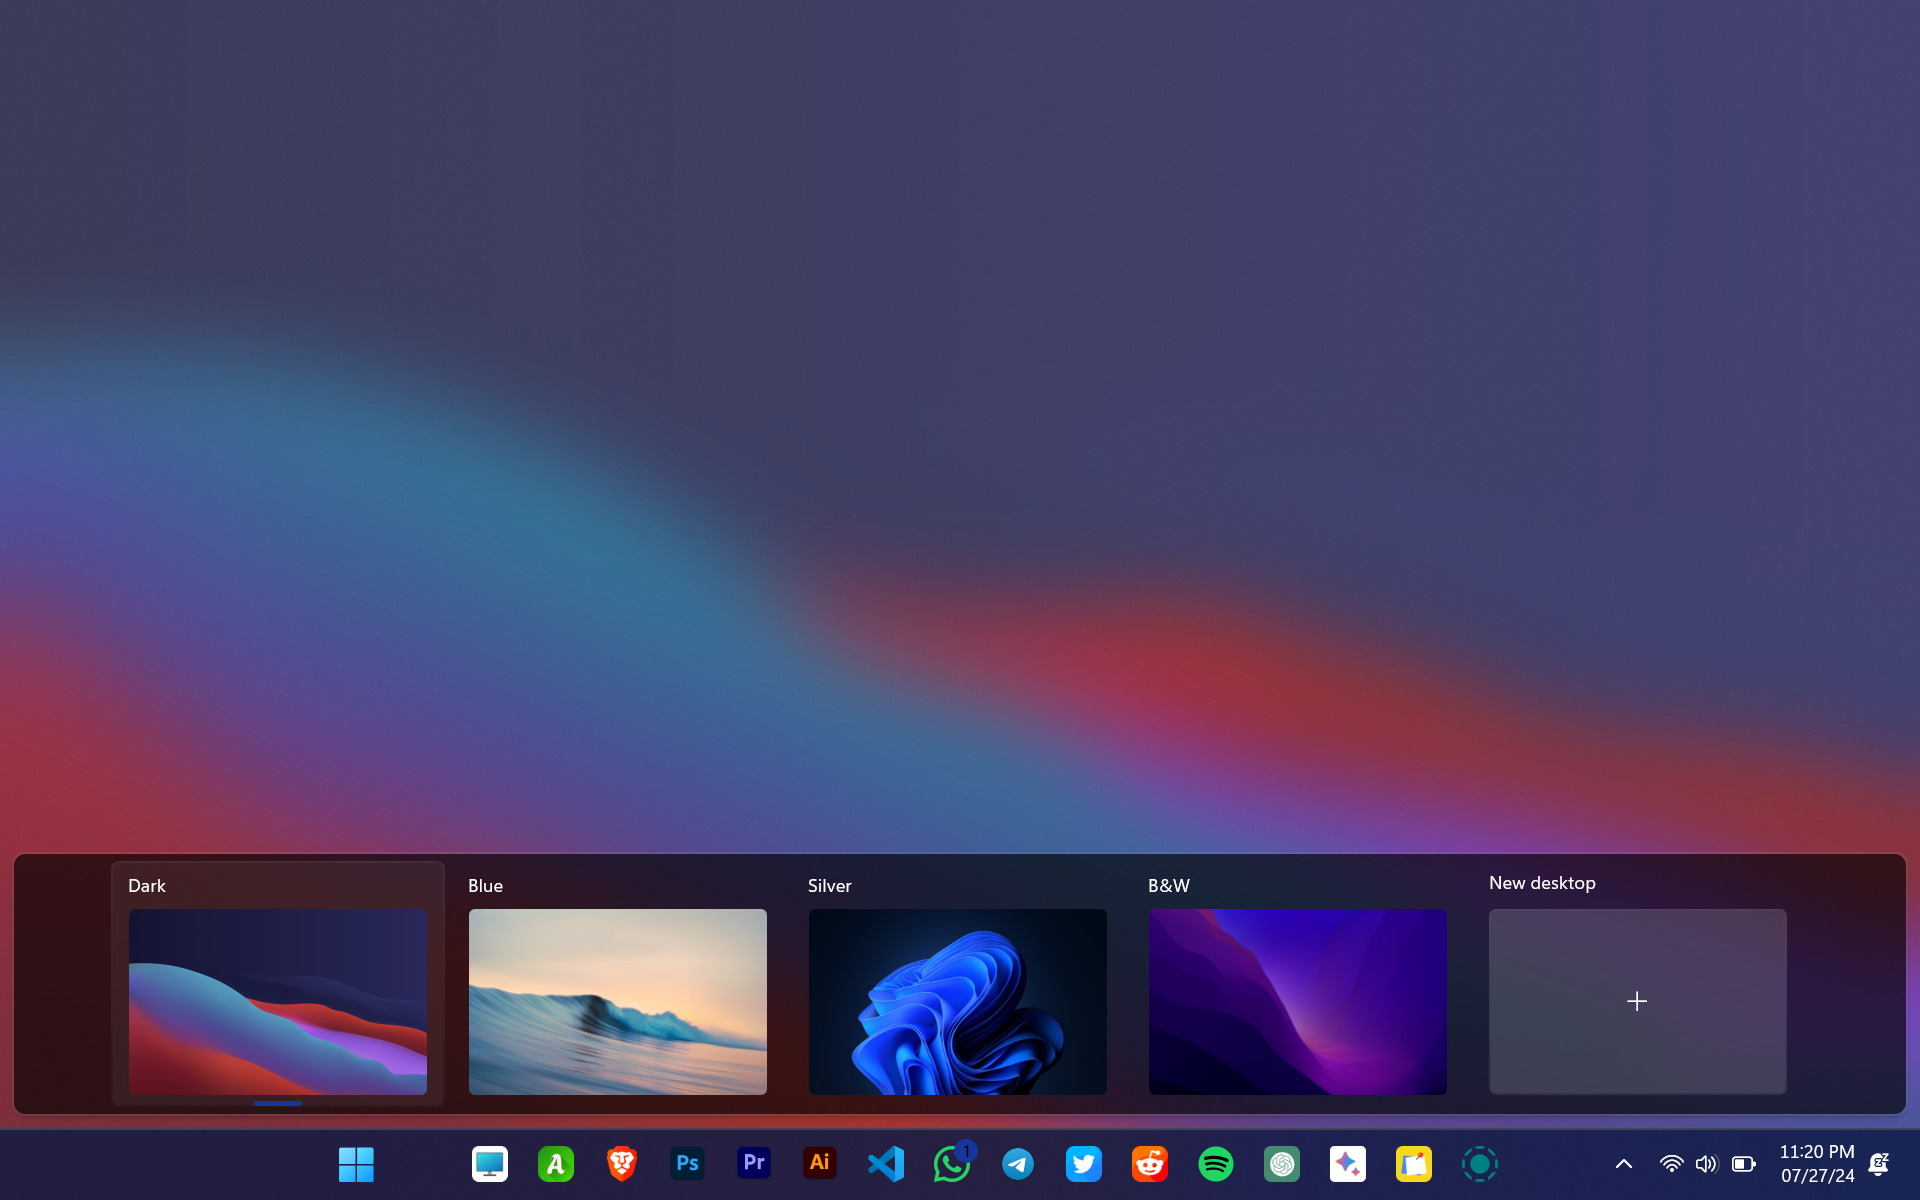Screen dimensions: 1920x1200
Task: Show hidden system tray icons
Action: coord(1624,1164)
